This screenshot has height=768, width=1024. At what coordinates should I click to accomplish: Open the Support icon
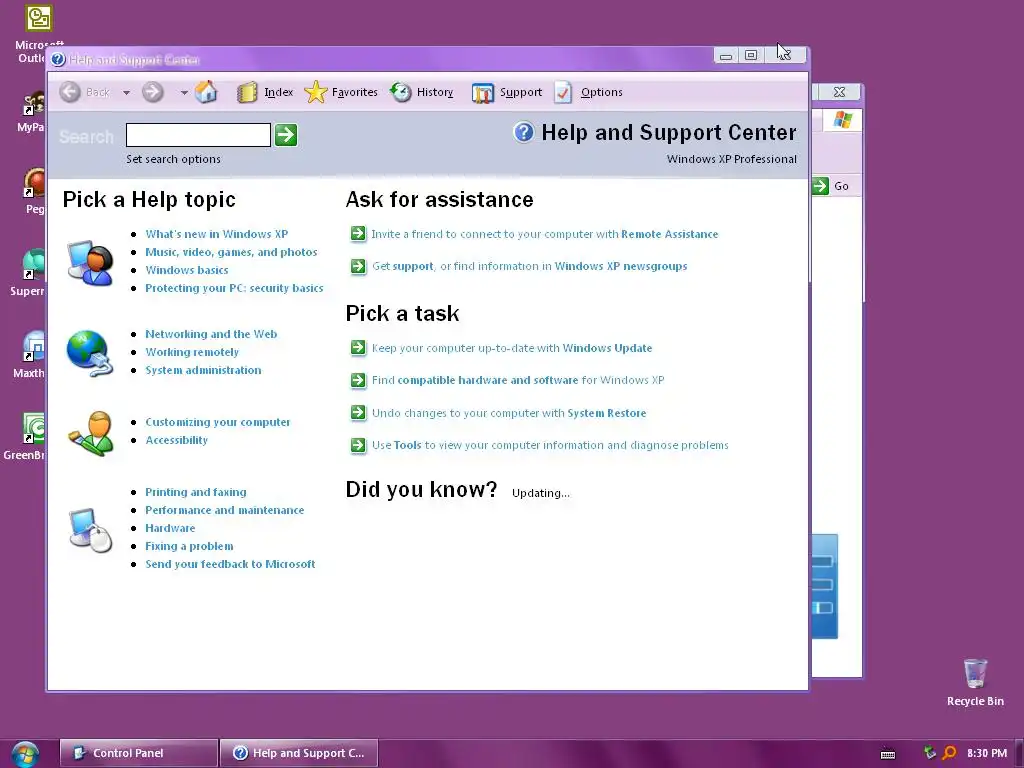click(483, 93)
